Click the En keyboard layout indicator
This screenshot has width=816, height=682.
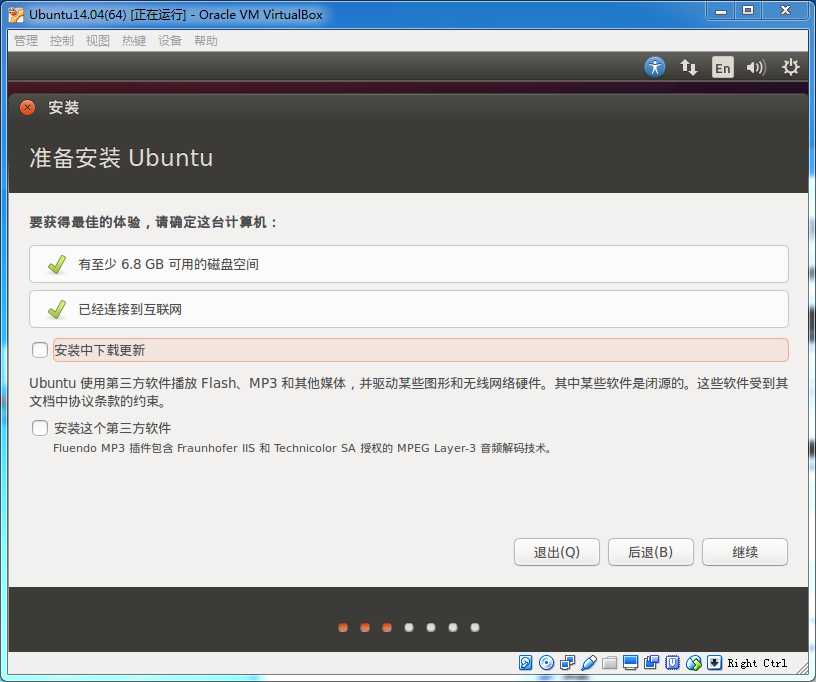click(722, 67)
